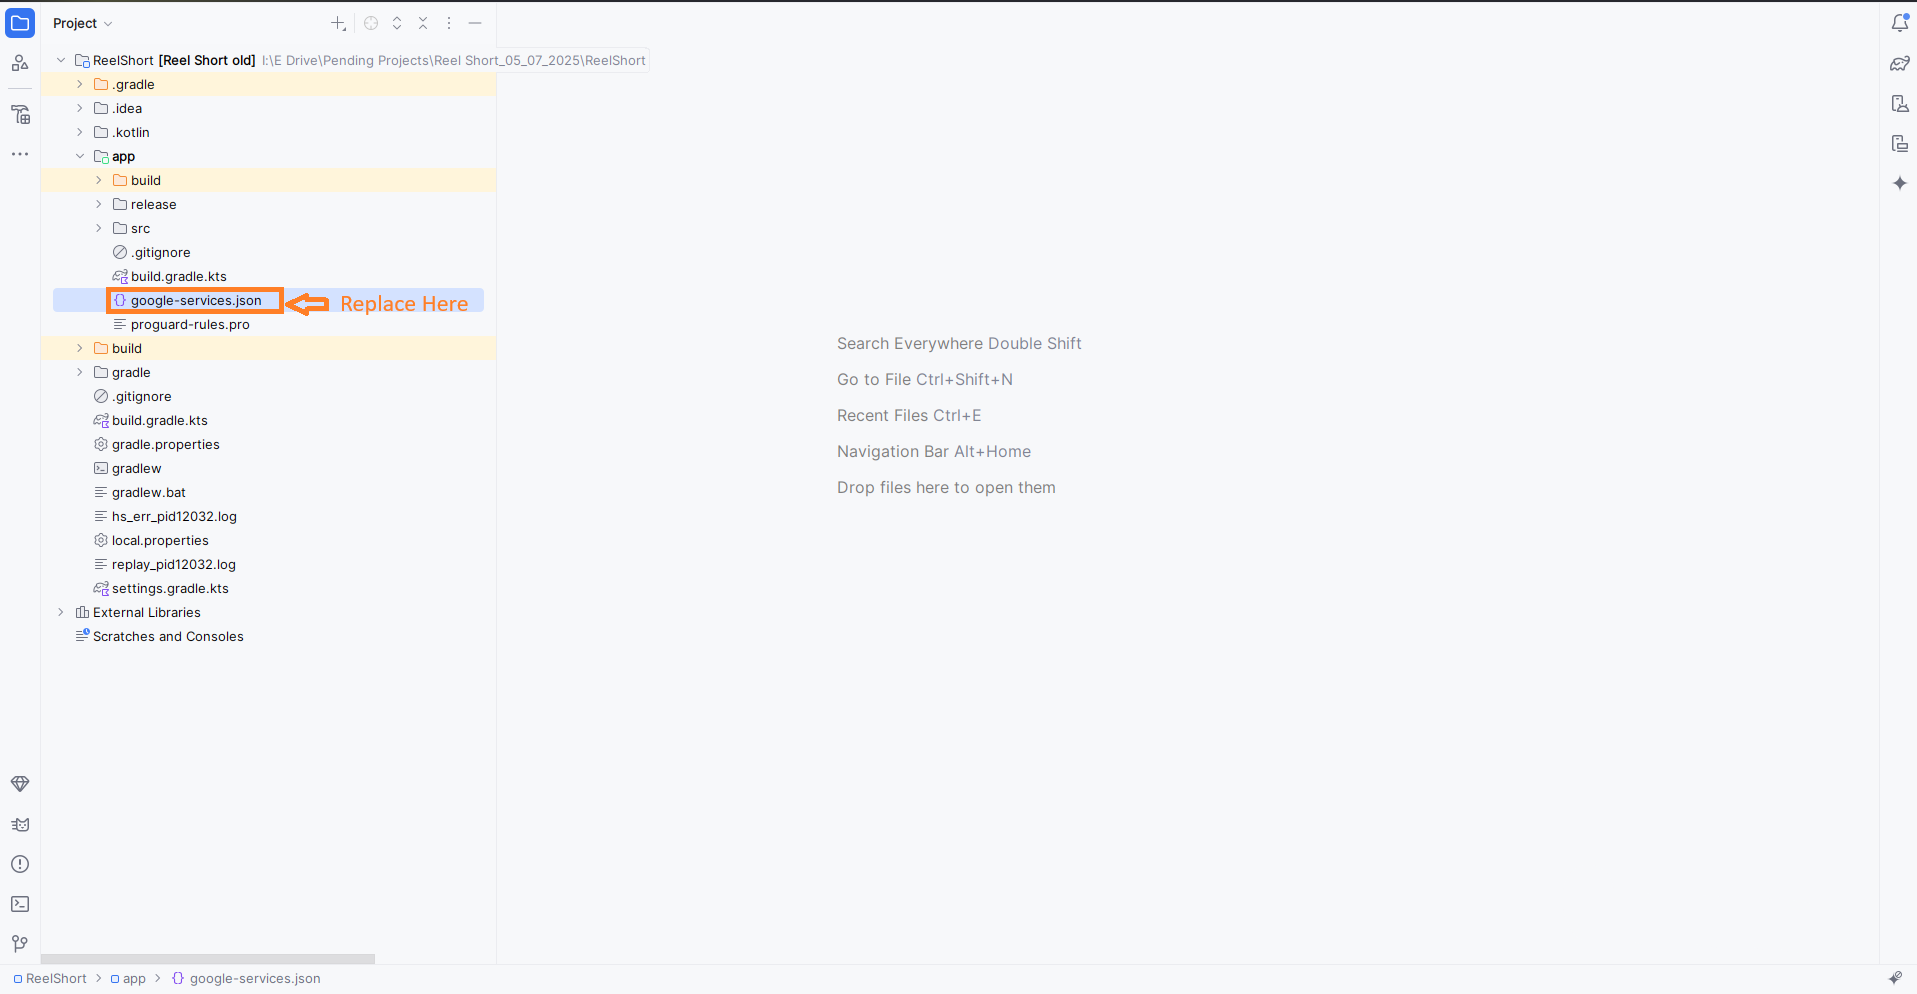Click google-services.json breadcrumb at bottom

click(x=246, y=978)
